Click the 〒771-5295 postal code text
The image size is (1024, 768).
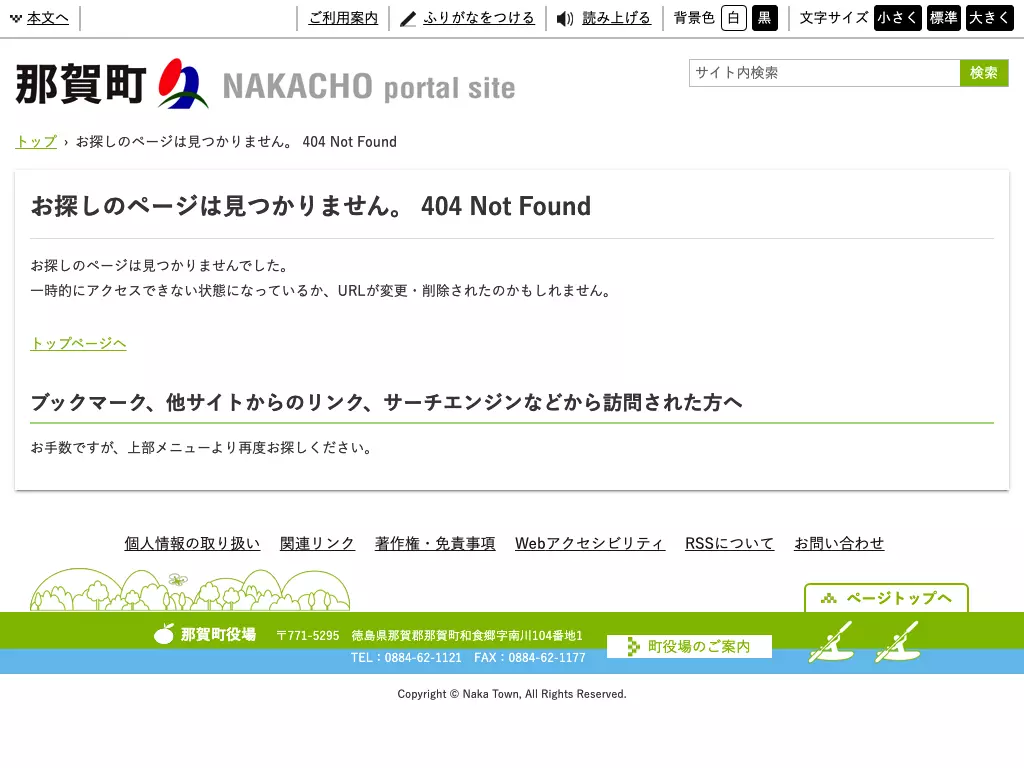[x=308, y=635]
